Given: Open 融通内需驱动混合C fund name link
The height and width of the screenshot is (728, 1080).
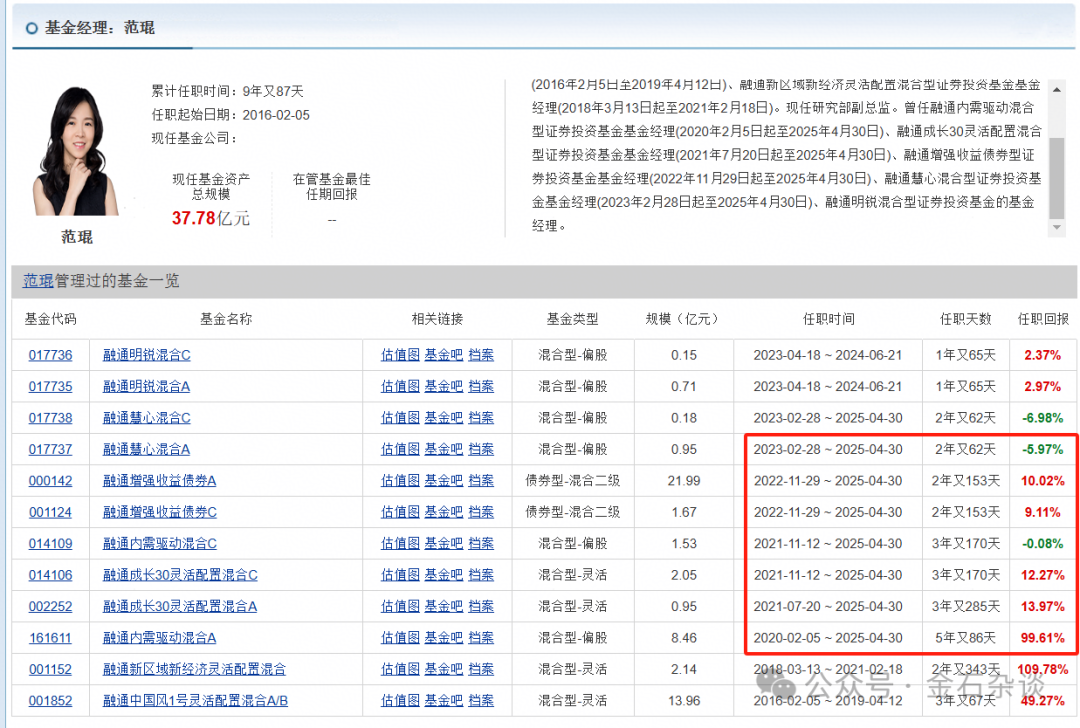Looking at the screenshot, I should 160,543.
